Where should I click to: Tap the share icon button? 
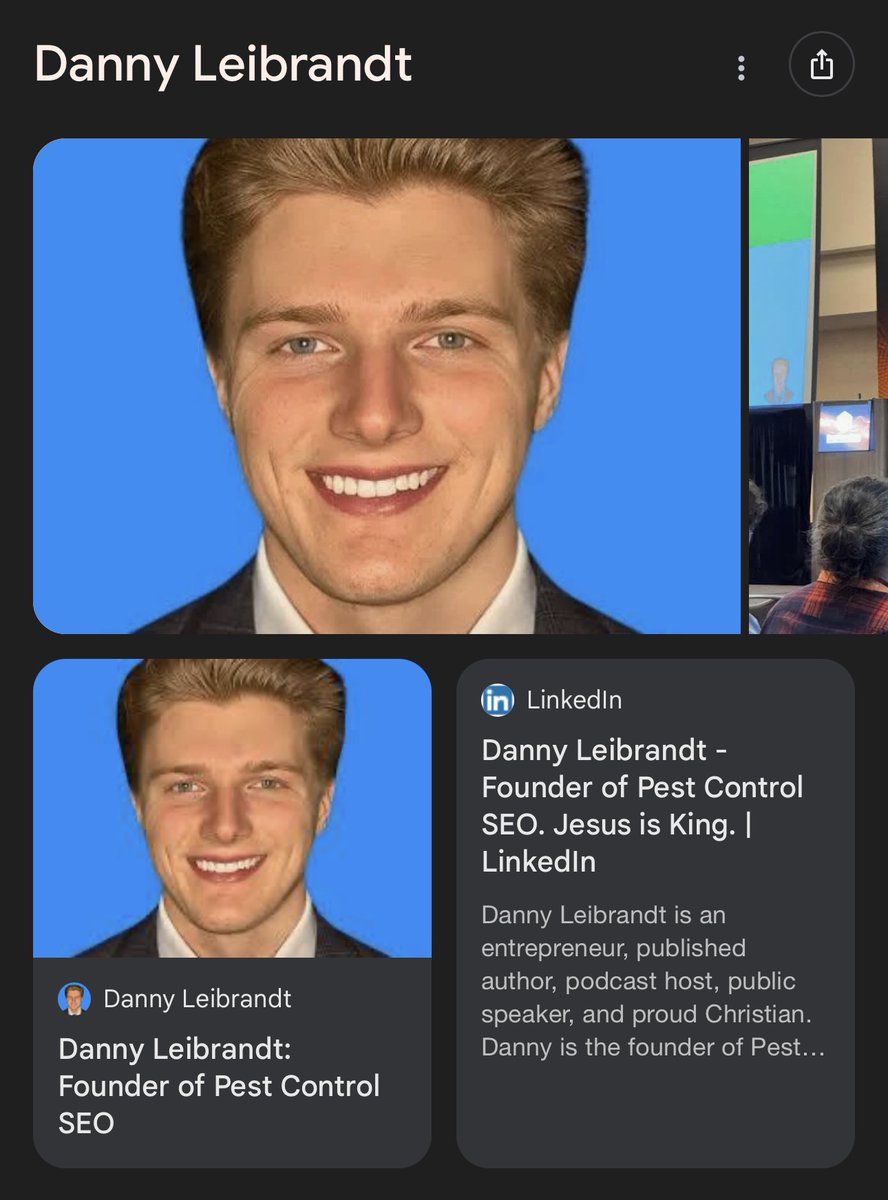tap(821, 66)
